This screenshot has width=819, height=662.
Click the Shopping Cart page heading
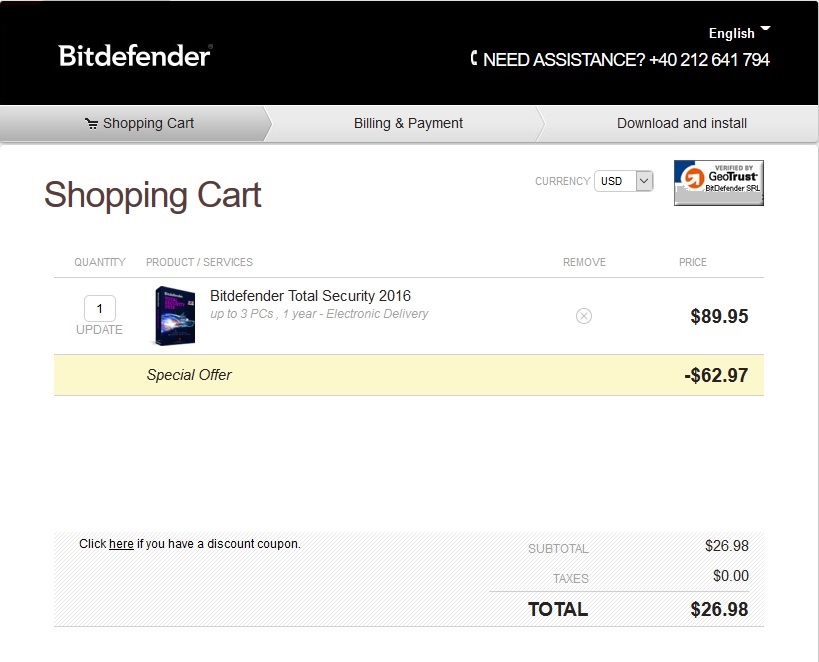pyautogui.click(x=152, y=195)
